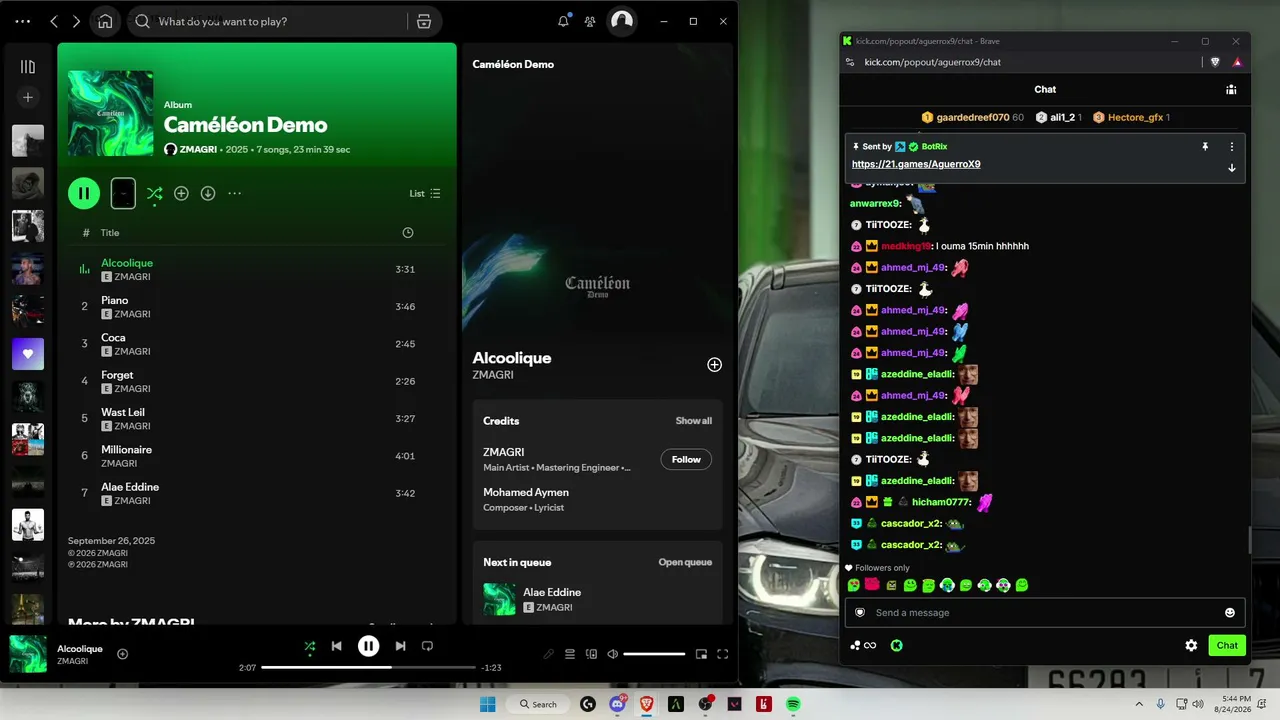Screen dimensions: 1280x720
Task: Toggle the queue view icon
Action: pos(570,654)
